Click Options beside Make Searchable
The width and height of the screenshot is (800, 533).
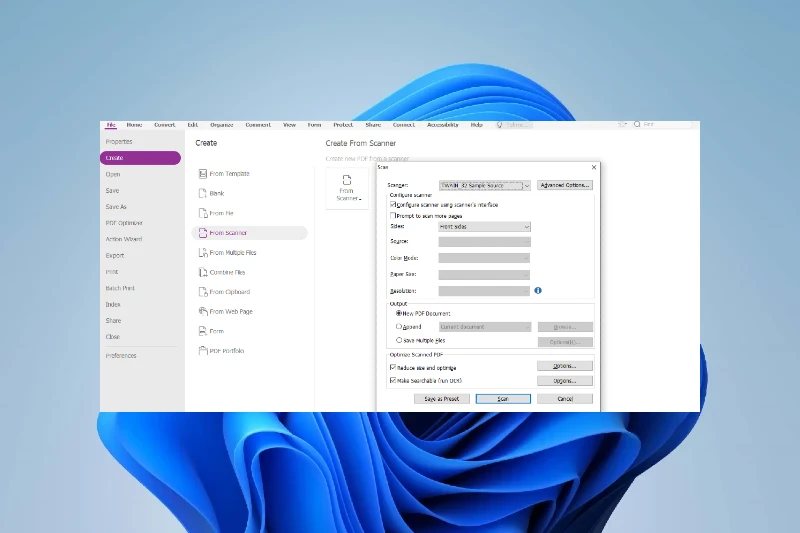point(565,380)
